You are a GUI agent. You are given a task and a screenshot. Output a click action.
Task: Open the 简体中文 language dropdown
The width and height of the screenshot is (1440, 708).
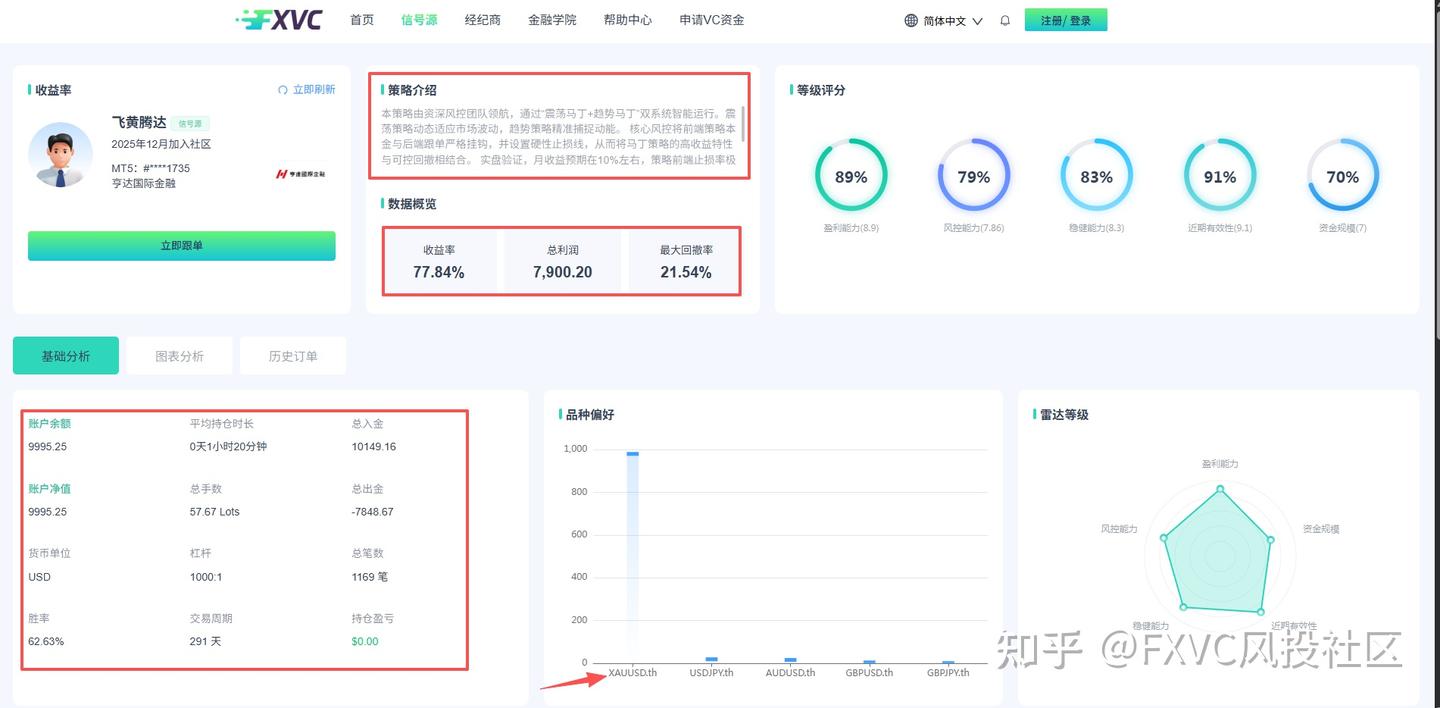[x=943, y=19]
